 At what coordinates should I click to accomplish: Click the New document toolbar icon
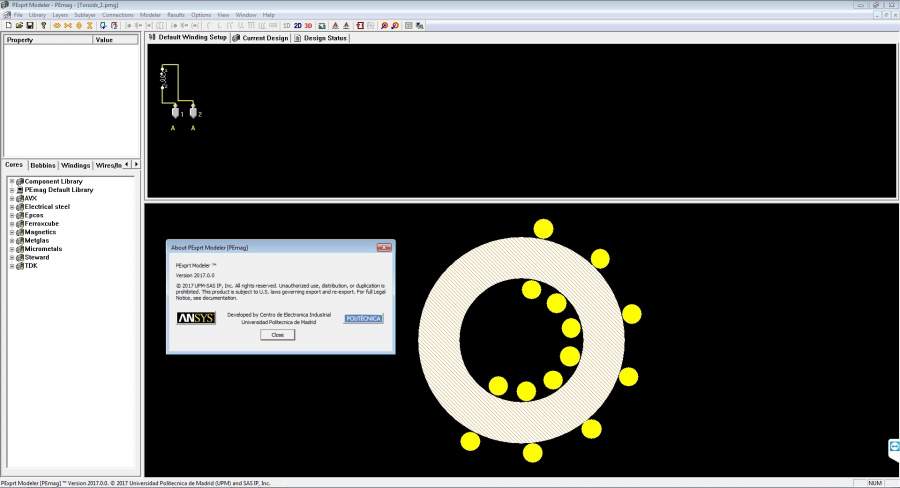pyautogui.click(x=9, y=26)
